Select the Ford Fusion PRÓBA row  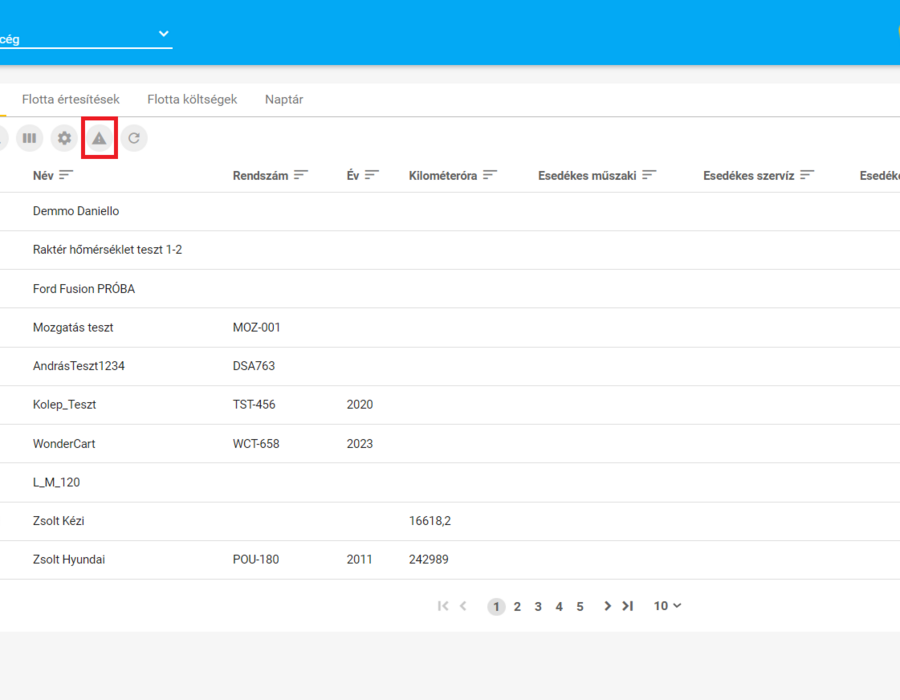(450, 289)
